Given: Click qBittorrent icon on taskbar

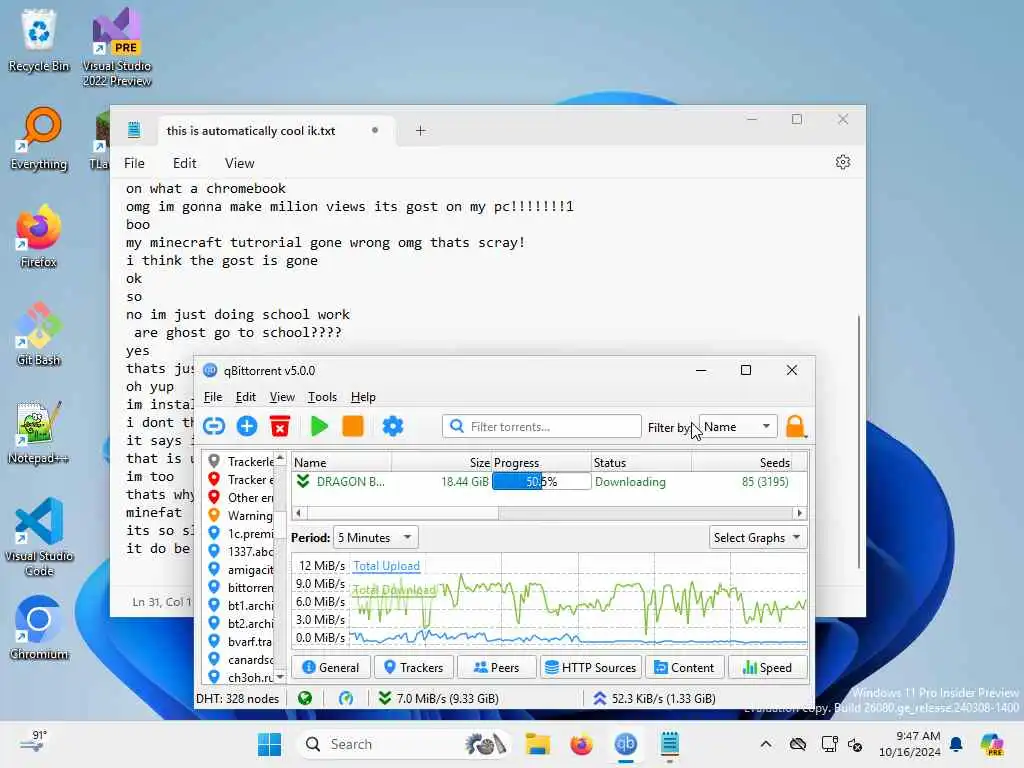Looking at the screenshot, I should pyautogui.click(x=625, y=744).
